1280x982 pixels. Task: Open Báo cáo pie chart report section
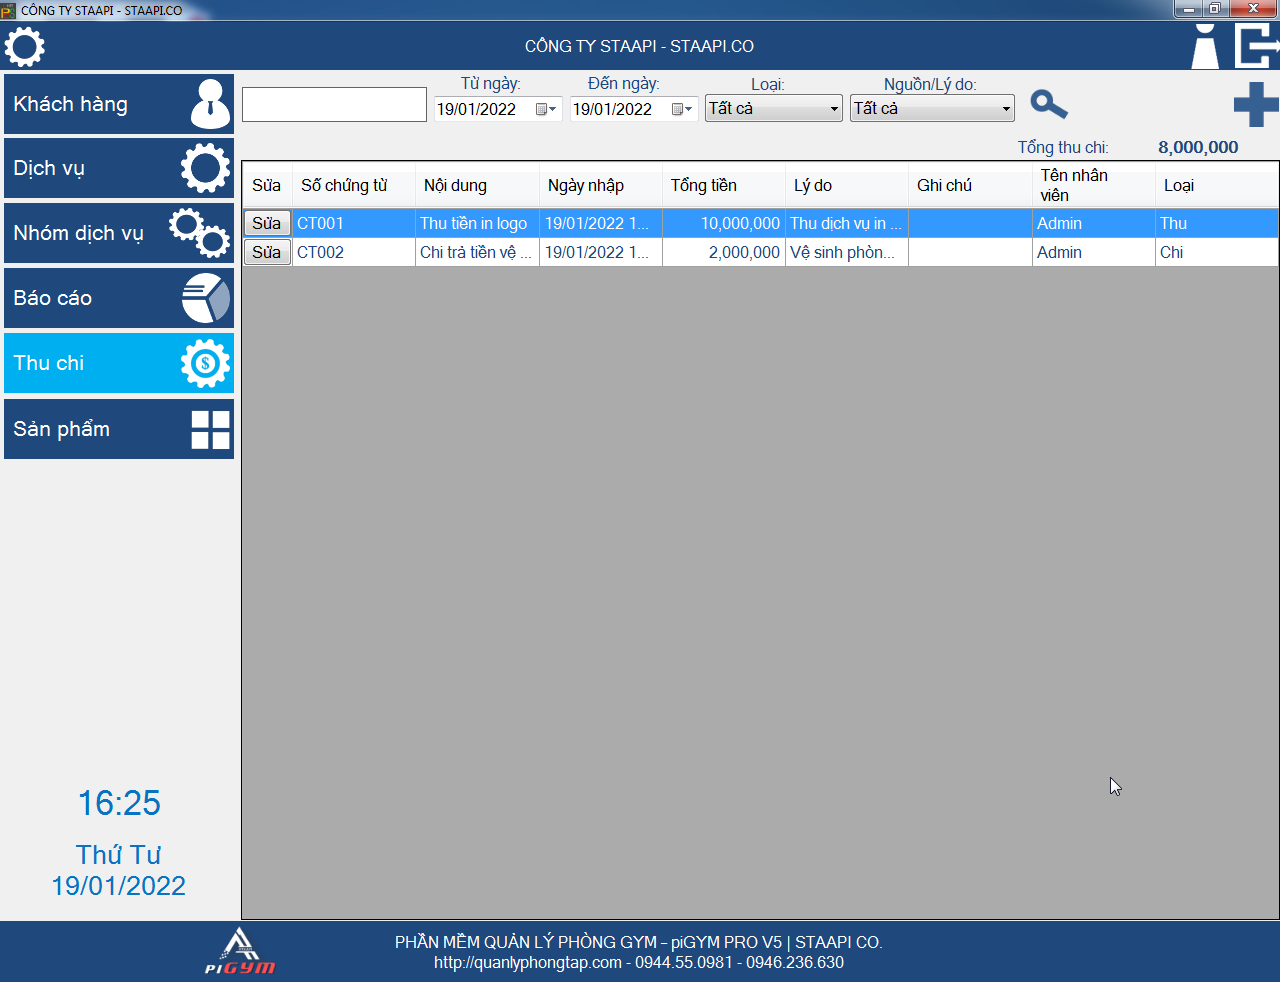point(119,298)
